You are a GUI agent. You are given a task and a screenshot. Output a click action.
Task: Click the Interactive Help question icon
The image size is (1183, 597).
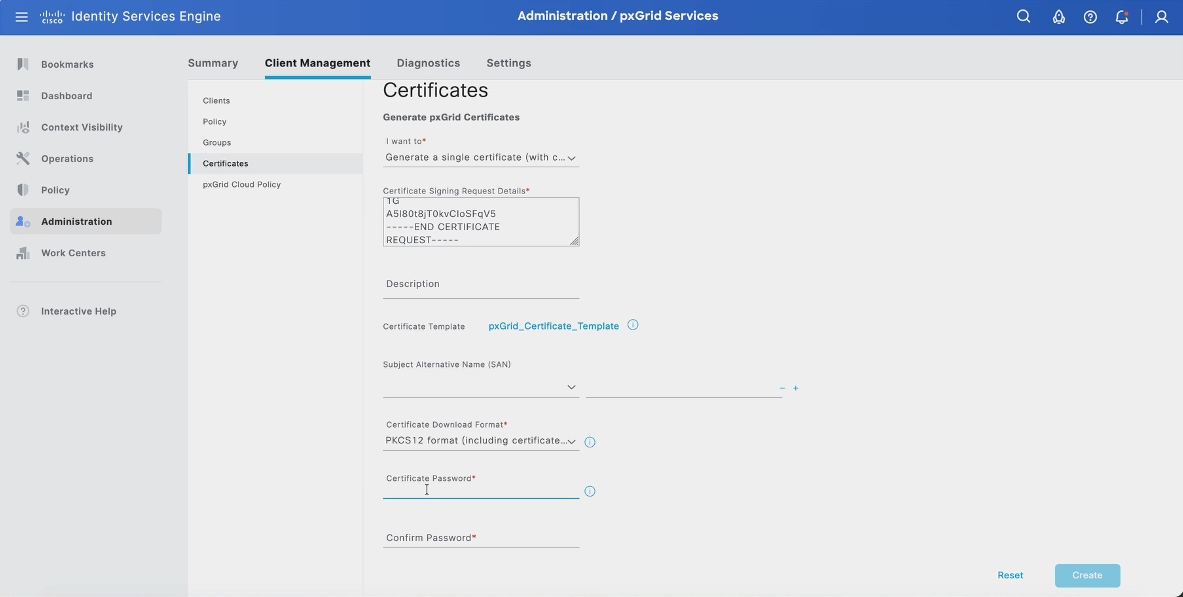coord(23,311)
